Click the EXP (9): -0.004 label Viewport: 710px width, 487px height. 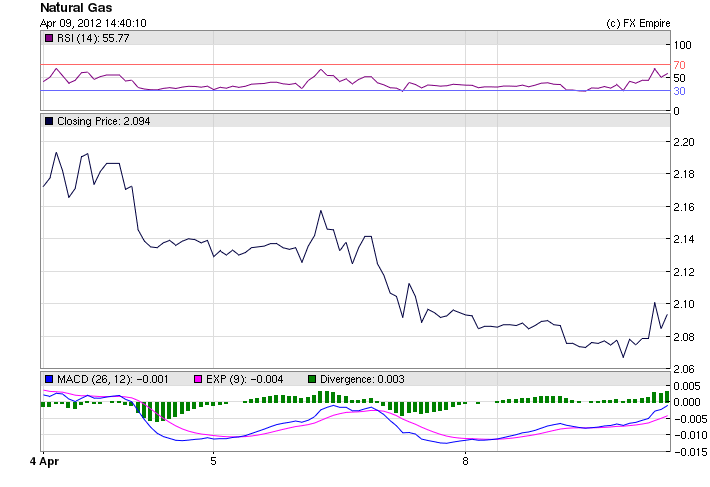click(x=245, y=379)
